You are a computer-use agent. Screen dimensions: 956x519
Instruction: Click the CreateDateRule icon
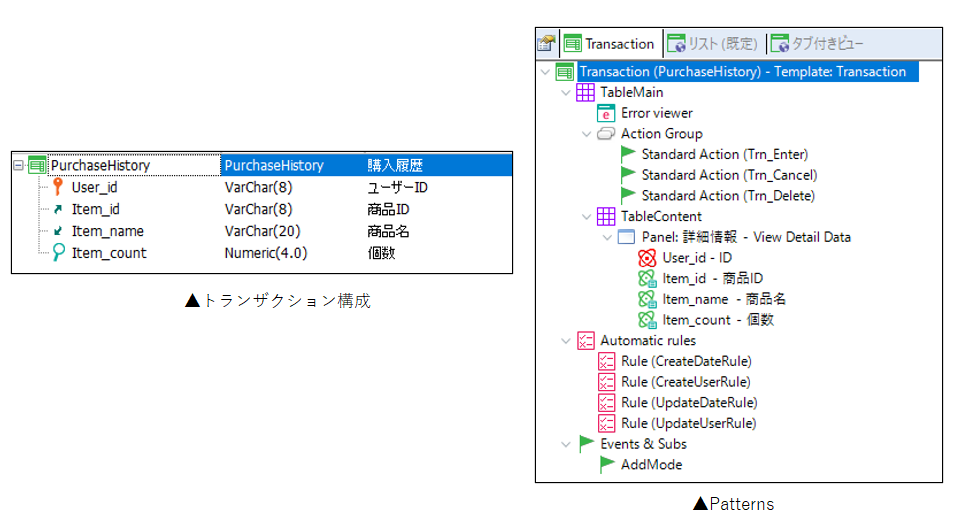coord(606,362)
